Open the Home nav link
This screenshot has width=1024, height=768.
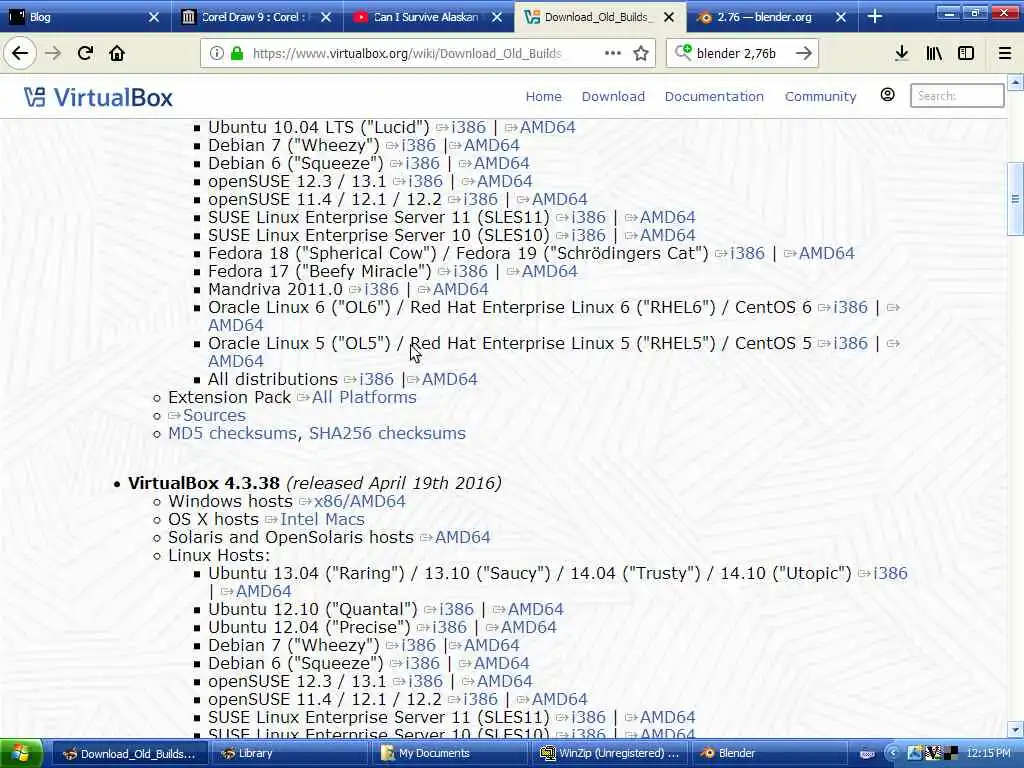click(543, 96)
